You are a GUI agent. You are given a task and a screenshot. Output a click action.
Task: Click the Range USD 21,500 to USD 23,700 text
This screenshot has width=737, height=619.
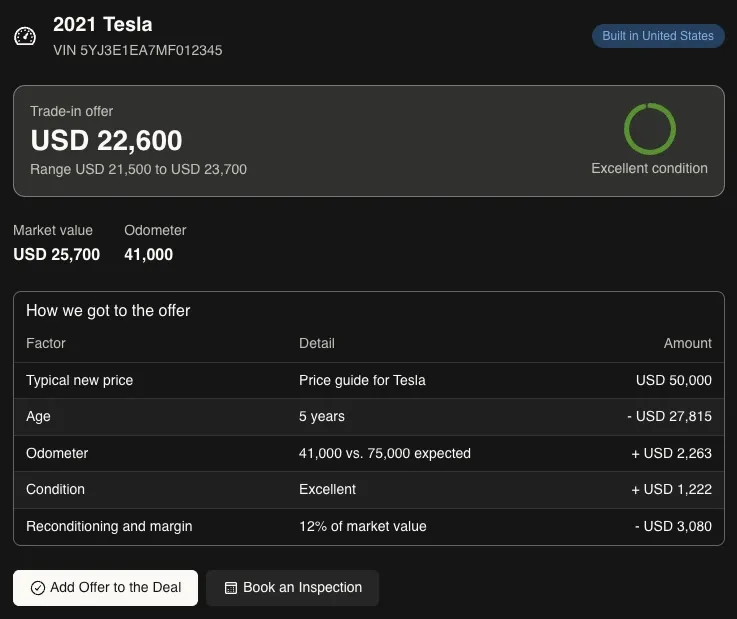pos(138,169)
